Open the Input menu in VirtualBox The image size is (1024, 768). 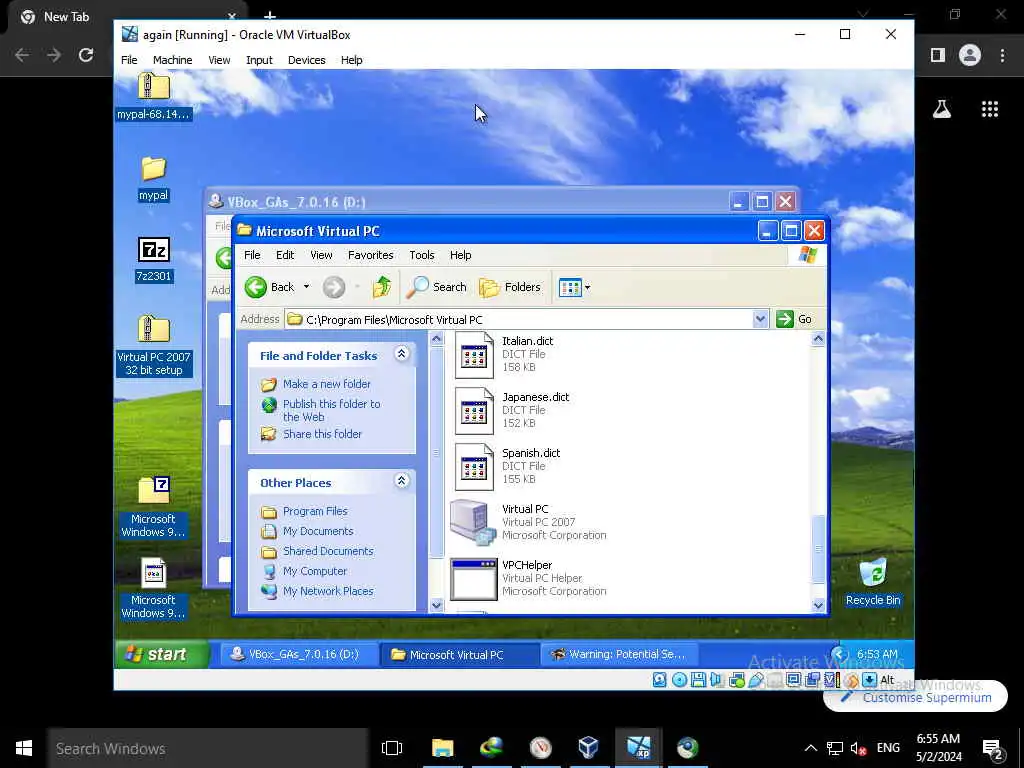point(259,60)
